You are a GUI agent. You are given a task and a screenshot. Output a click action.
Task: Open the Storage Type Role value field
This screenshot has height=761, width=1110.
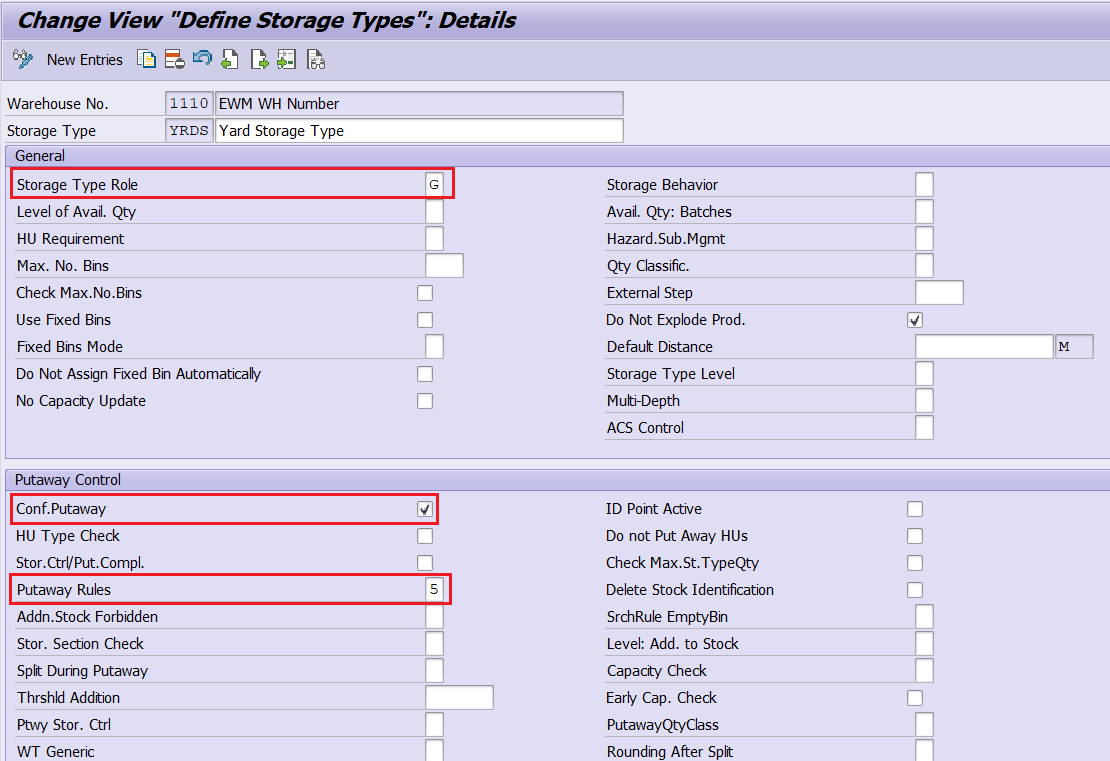pos(434,185)
